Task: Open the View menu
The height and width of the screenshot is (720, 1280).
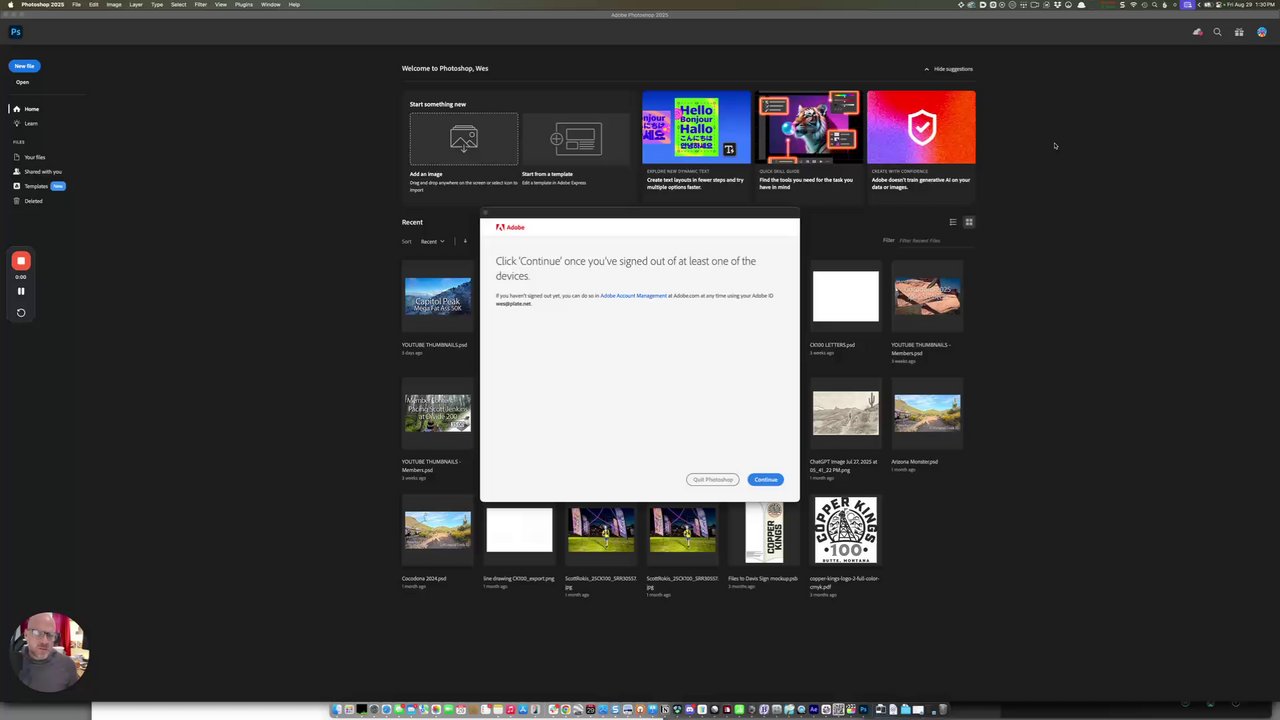Action: coord(221,5)
